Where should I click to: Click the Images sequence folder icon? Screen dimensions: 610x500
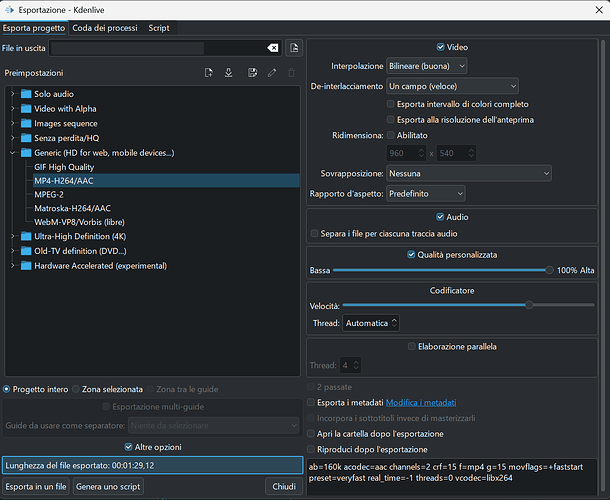26,123
